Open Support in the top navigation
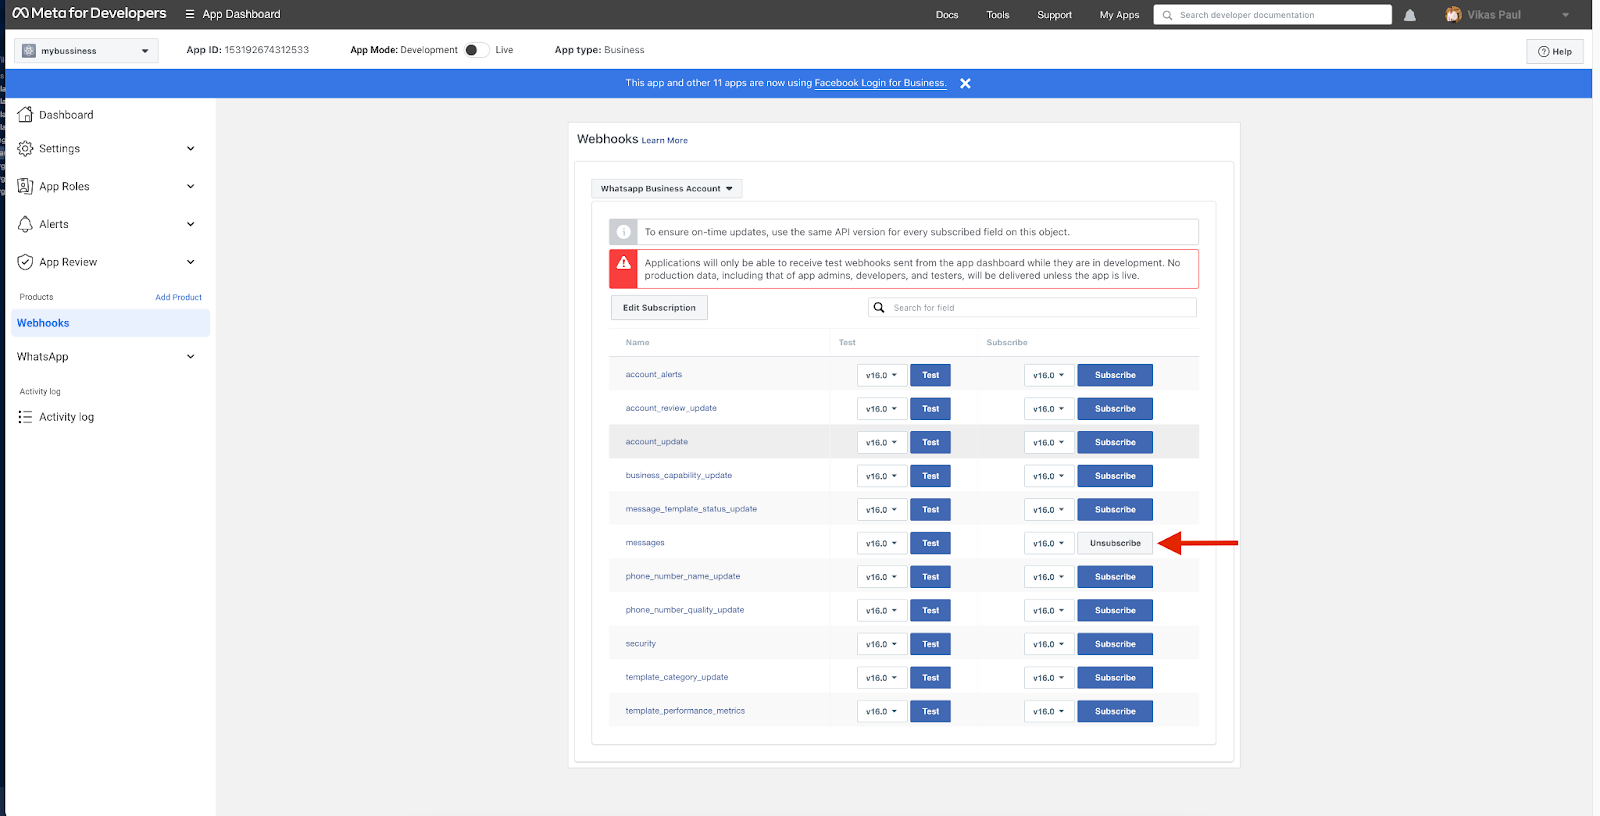The width and height of the screenshot is (1600, 816). (1054, 15)
